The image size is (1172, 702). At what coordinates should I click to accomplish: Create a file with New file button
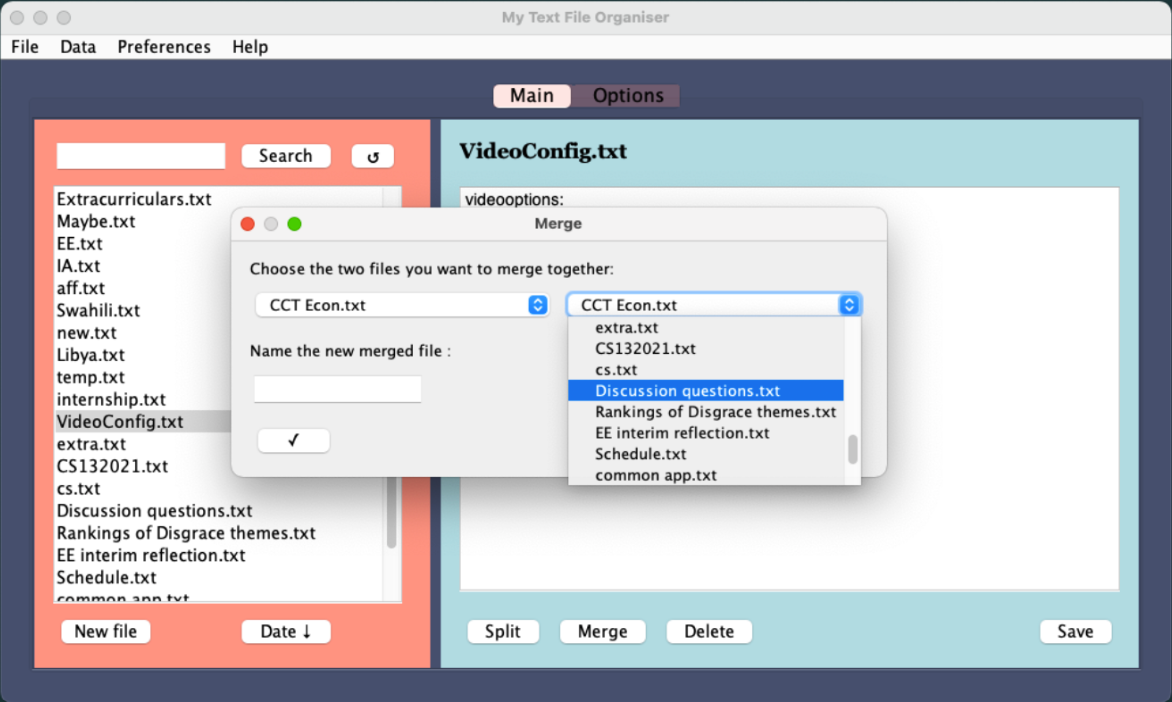(x=105, y=632)
